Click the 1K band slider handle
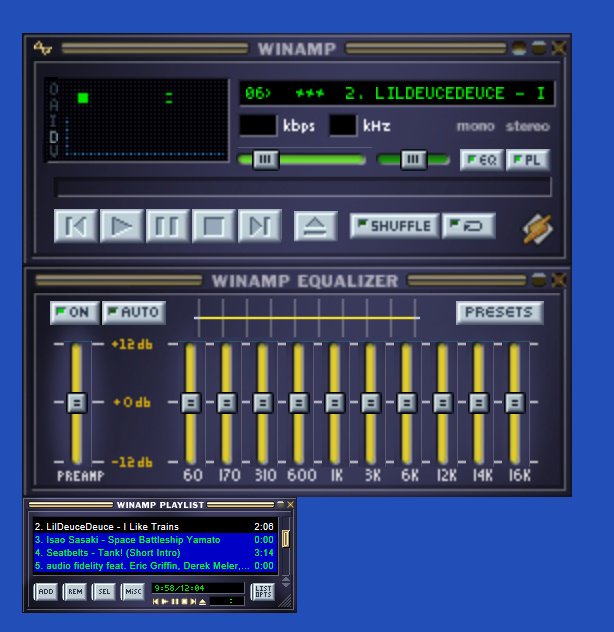The width and height of the screenshot is (614, 632). (x=335, y=403)
